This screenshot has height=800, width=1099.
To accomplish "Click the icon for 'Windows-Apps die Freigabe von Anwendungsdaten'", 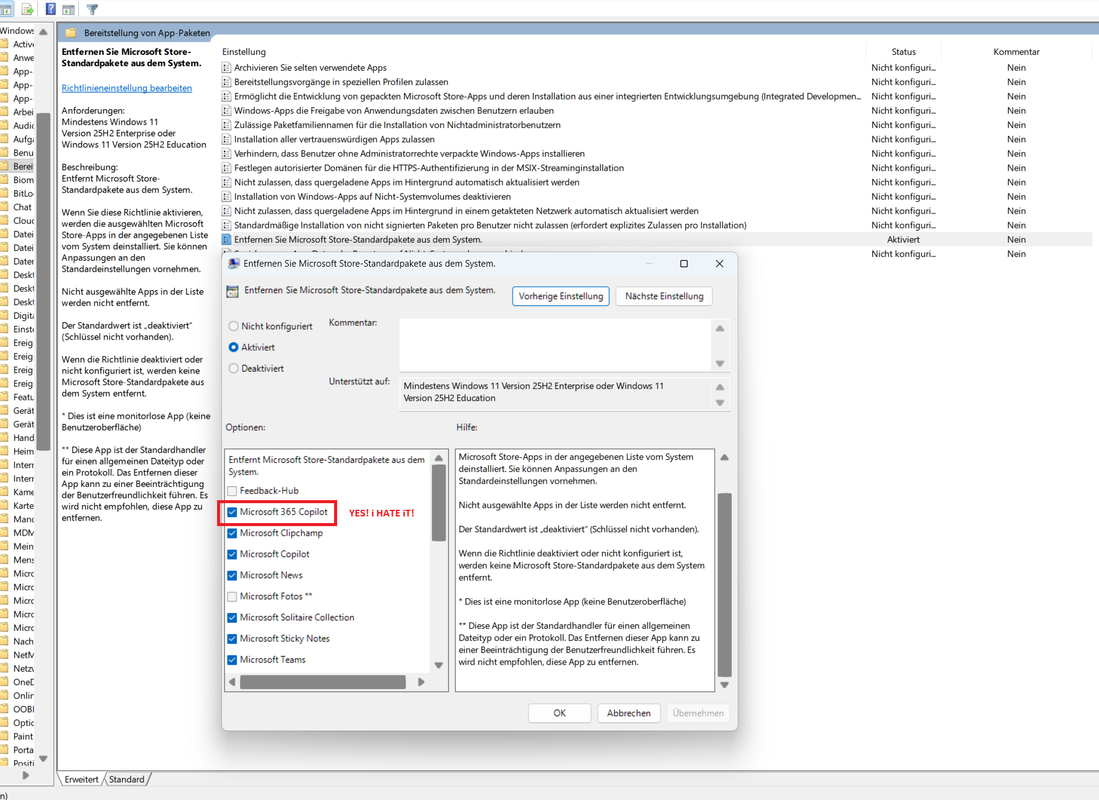I will pyautogui.click(x=226, y=111).
